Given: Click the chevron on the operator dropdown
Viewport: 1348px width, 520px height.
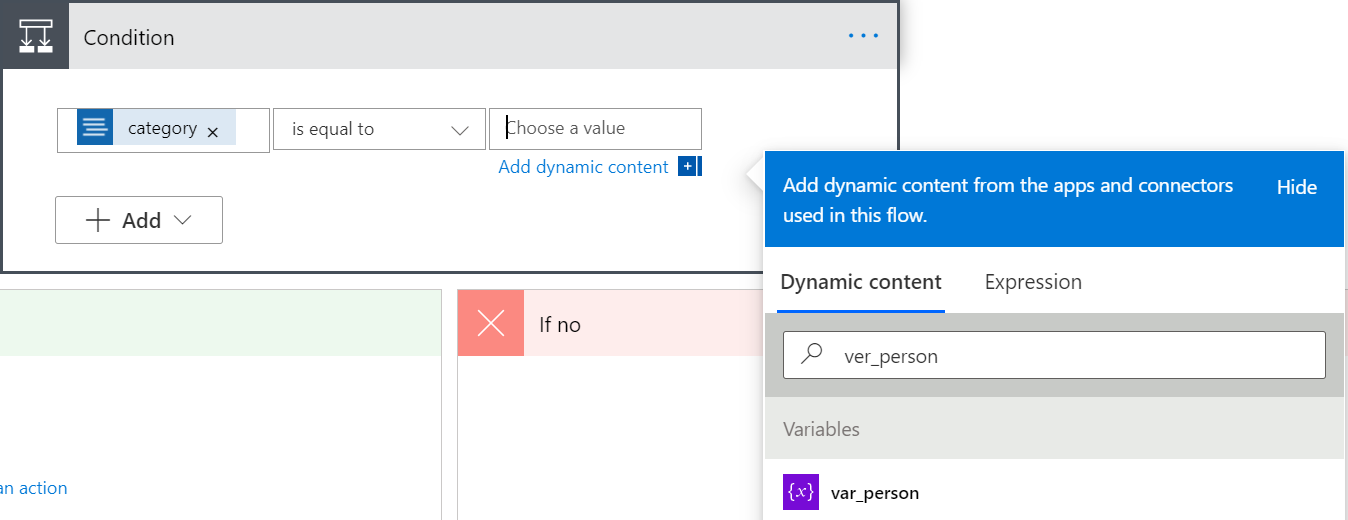Looking at the screenshot, I should pyautogui.click(x=460, y=130).
